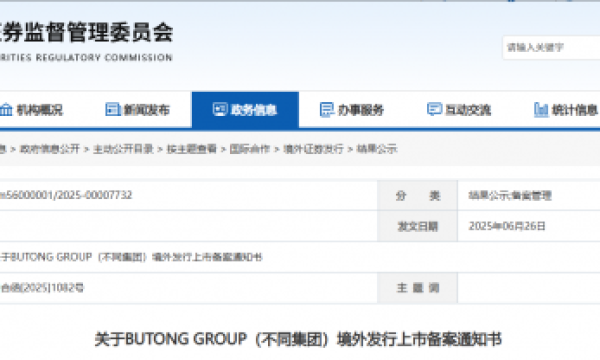The height and width of the screenshot is (360, 600).
Task: Click the date 2025年06月26日
Action: pos(507,226)
